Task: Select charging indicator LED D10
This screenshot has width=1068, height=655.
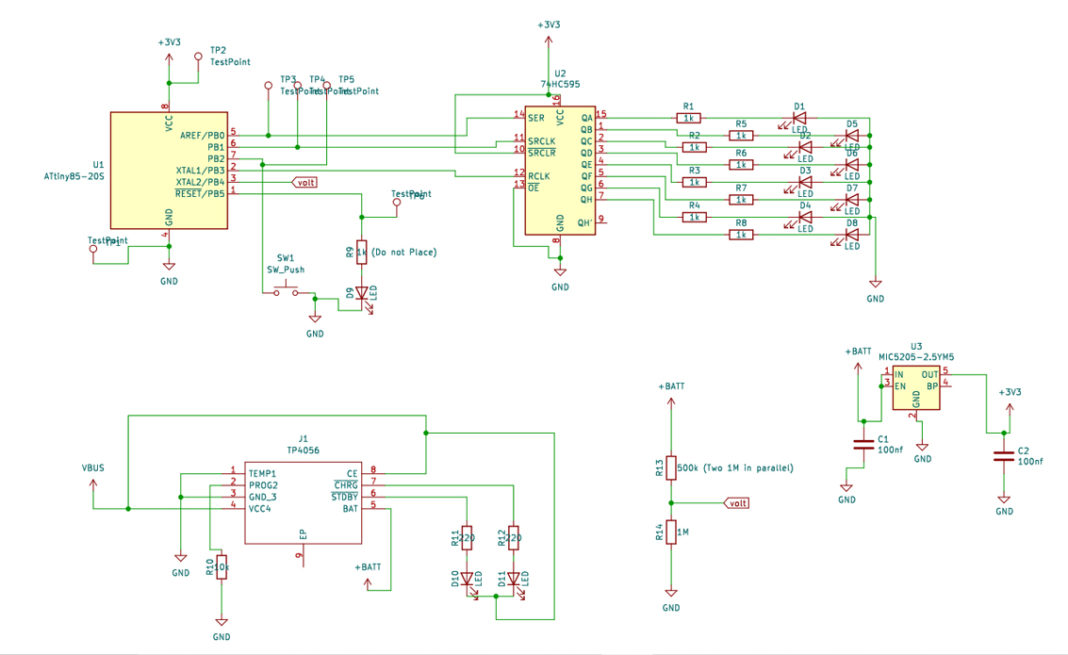Action: tap(466, 579)
